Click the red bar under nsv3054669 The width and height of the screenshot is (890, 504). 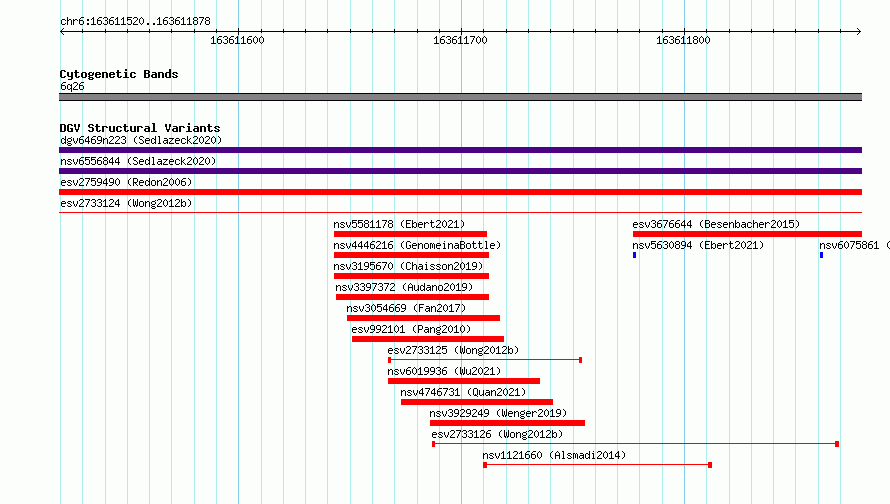(423, 318)
